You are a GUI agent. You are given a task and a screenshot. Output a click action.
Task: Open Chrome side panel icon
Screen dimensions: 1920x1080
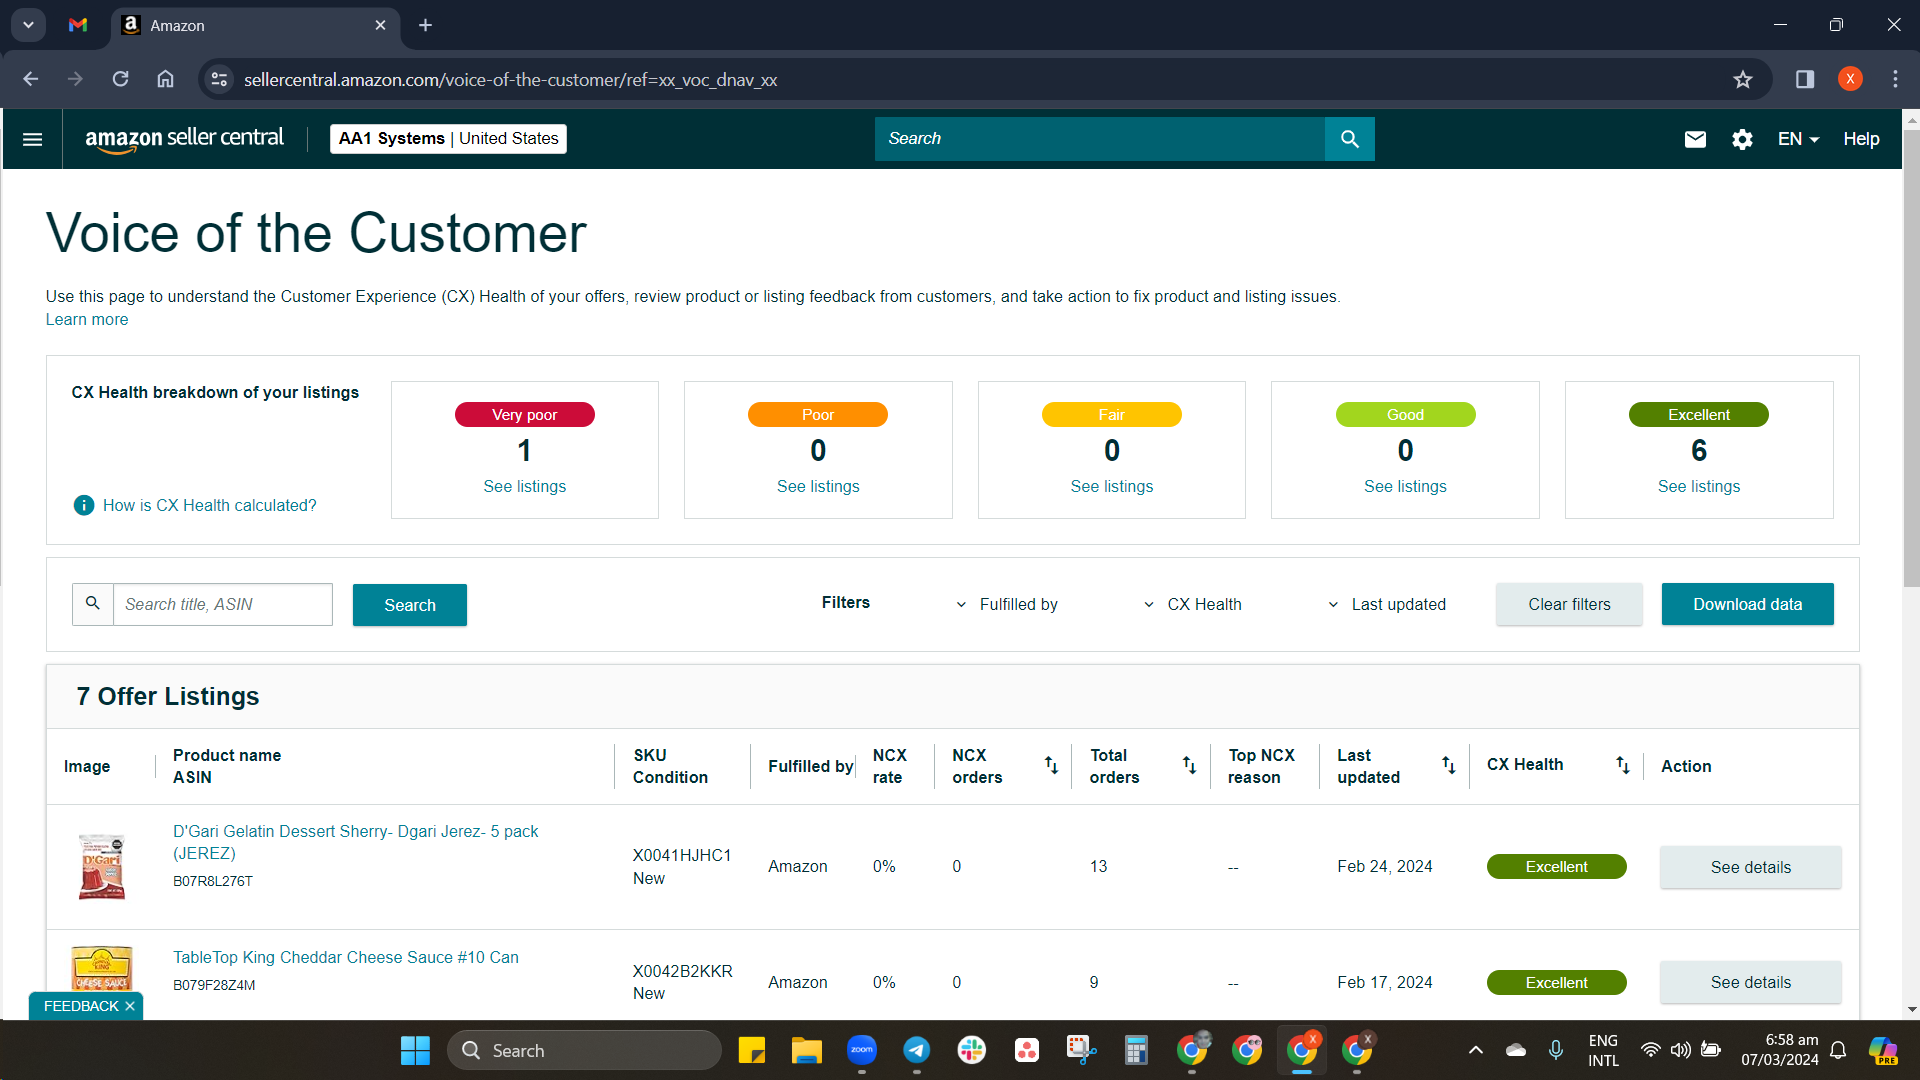pos(1805,79)
